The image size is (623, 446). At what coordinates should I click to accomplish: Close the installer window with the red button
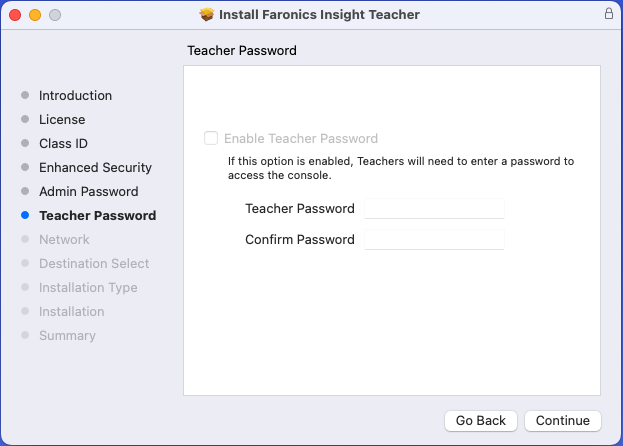point(15,15)
